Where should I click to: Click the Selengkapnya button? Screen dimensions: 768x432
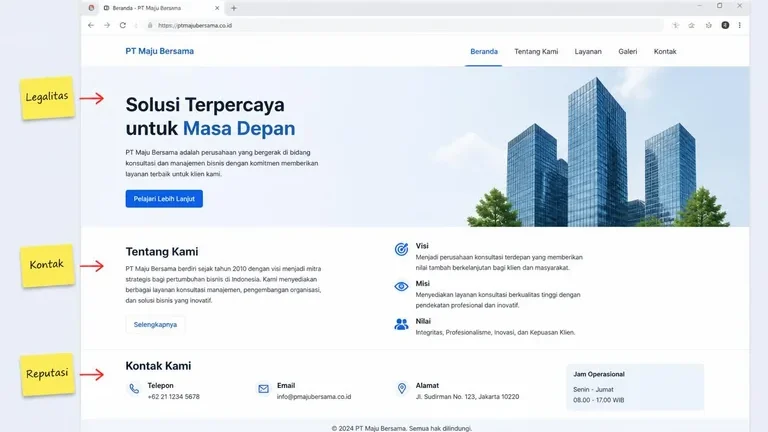pyautogui.click(x=155, y=324)
